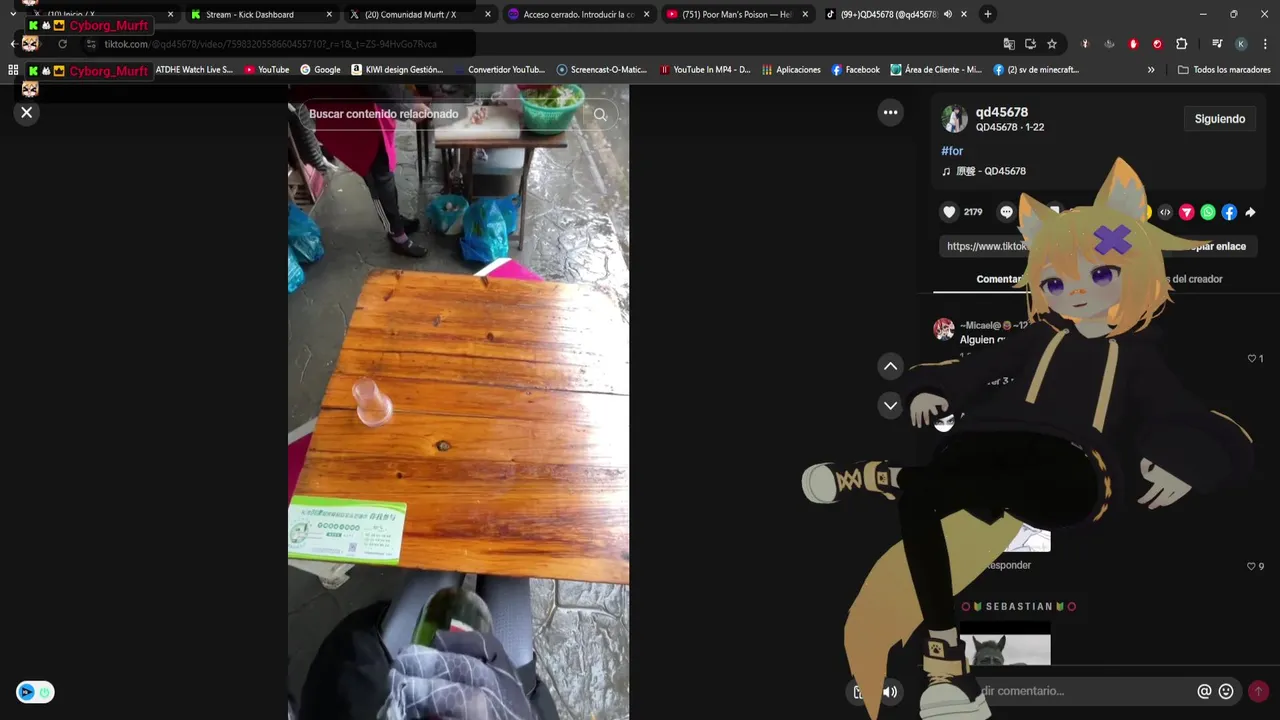The image size is (1280, 720).
Task: Open the Google bookmark
Action: click(320, 70)
